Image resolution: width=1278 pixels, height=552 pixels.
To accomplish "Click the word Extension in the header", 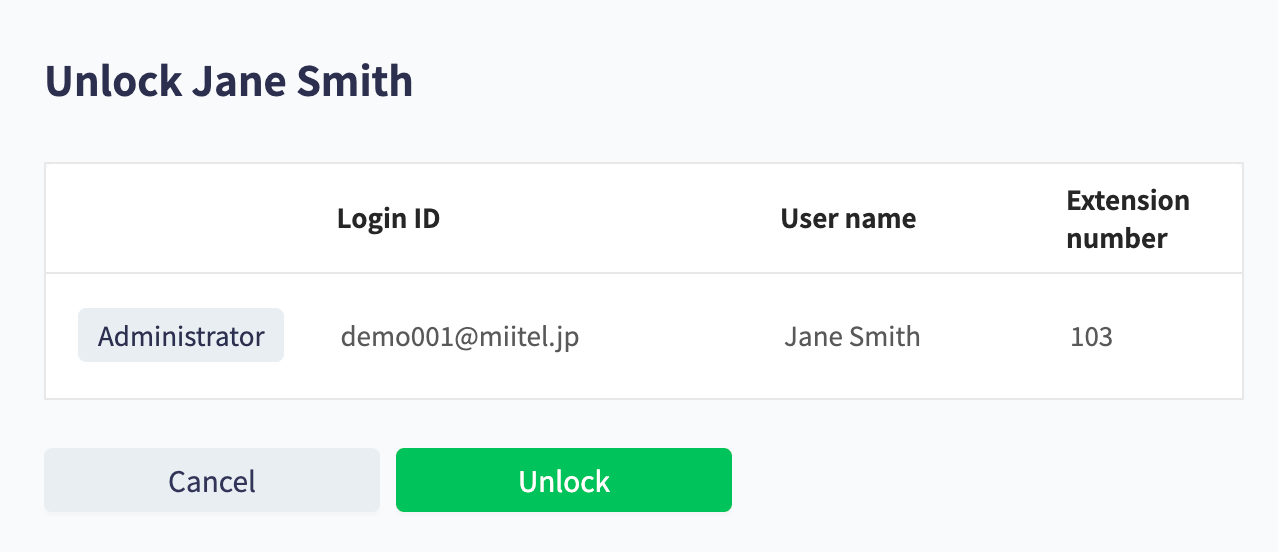I will click(x=1128, y=200).
